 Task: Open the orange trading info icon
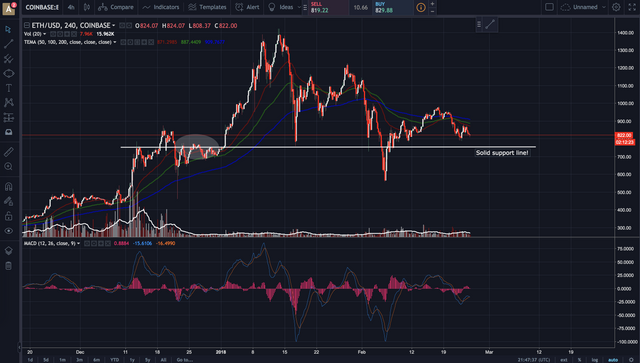420,7
